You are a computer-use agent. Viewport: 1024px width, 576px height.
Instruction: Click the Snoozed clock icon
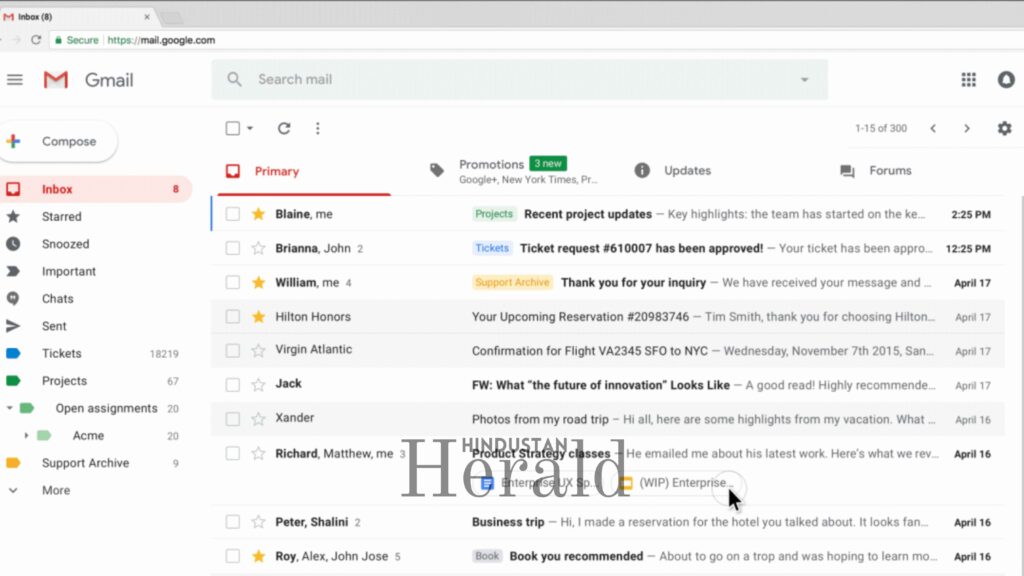[x=13, y=244]
